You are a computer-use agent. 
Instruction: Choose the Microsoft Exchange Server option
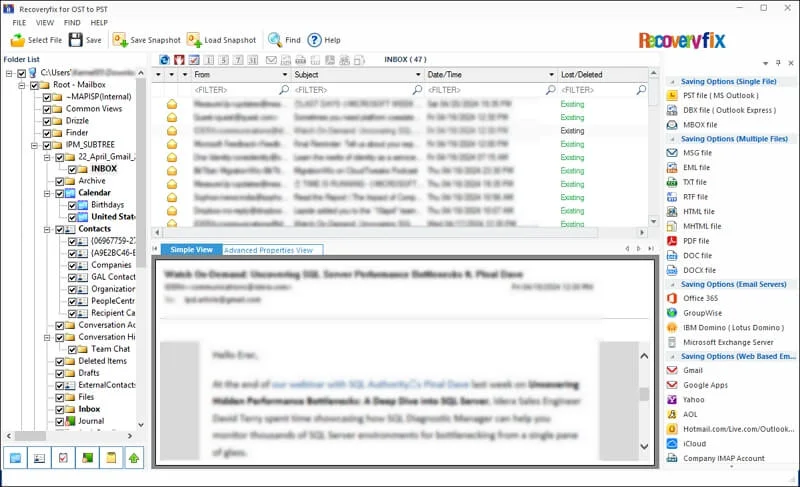pos(728,342)
